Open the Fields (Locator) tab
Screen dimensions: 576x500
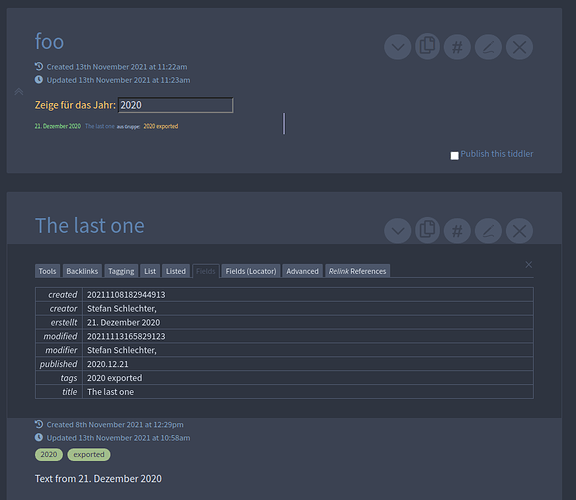251,271
